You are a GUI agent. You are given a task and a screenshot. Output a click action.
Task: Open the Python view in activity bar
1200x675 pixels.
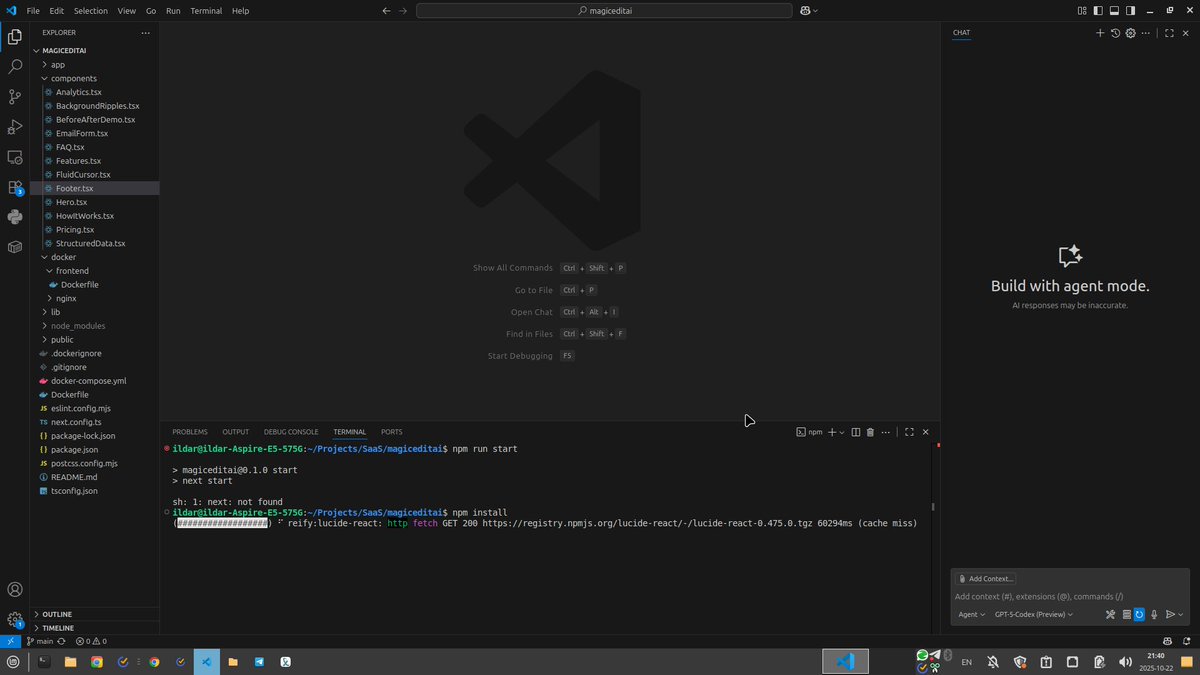point(14,217)
